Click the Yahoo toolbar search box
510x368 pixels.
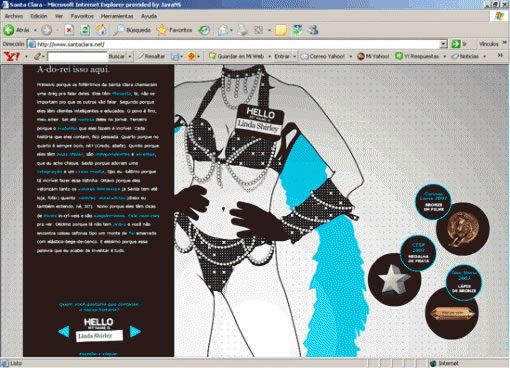click(x=77, y=56)
